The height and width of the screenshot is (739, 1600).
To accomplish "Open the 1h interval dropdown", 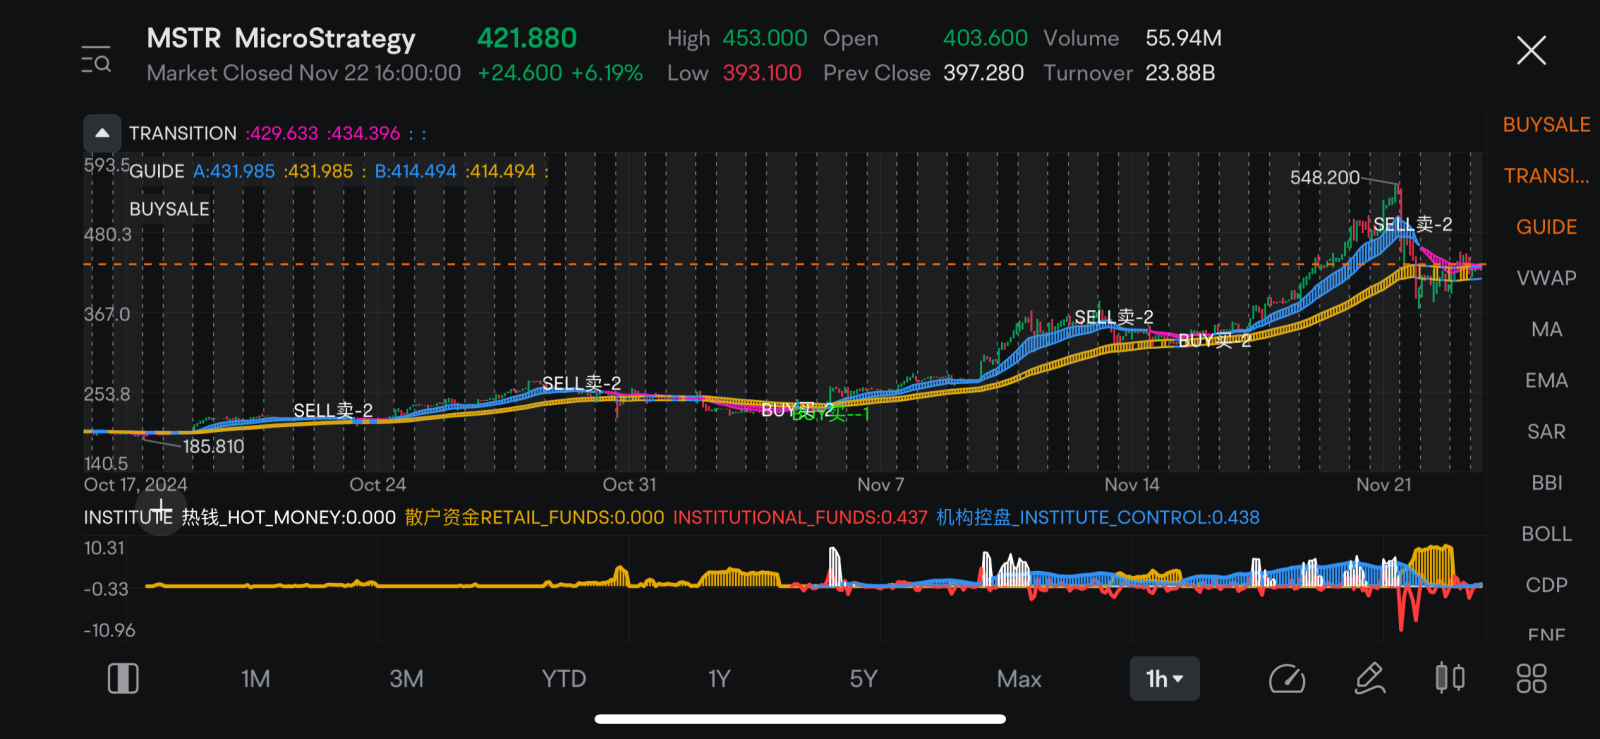I will click(1165, 679).
